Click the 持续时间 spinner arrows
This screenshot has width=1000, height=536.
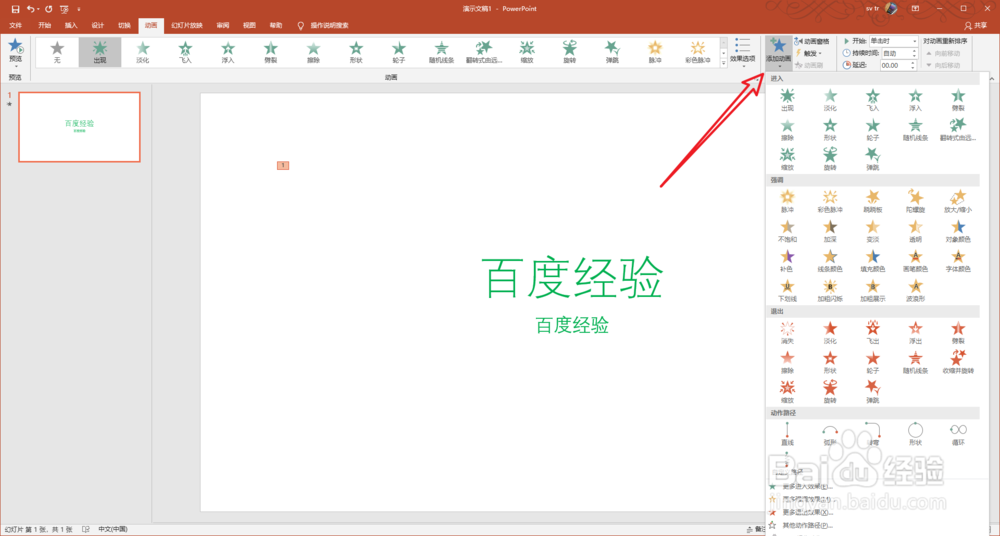[x=913, y=53]
